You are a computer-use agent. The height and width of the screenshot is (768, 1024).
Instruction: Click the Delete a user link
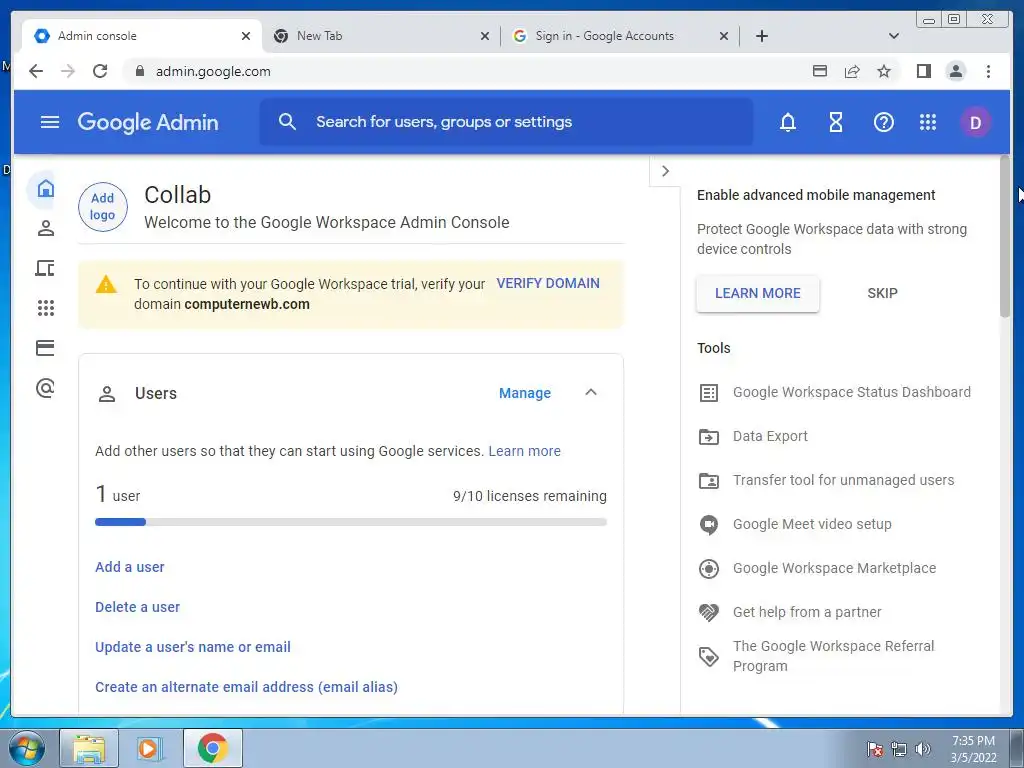[x=137, y=607]
